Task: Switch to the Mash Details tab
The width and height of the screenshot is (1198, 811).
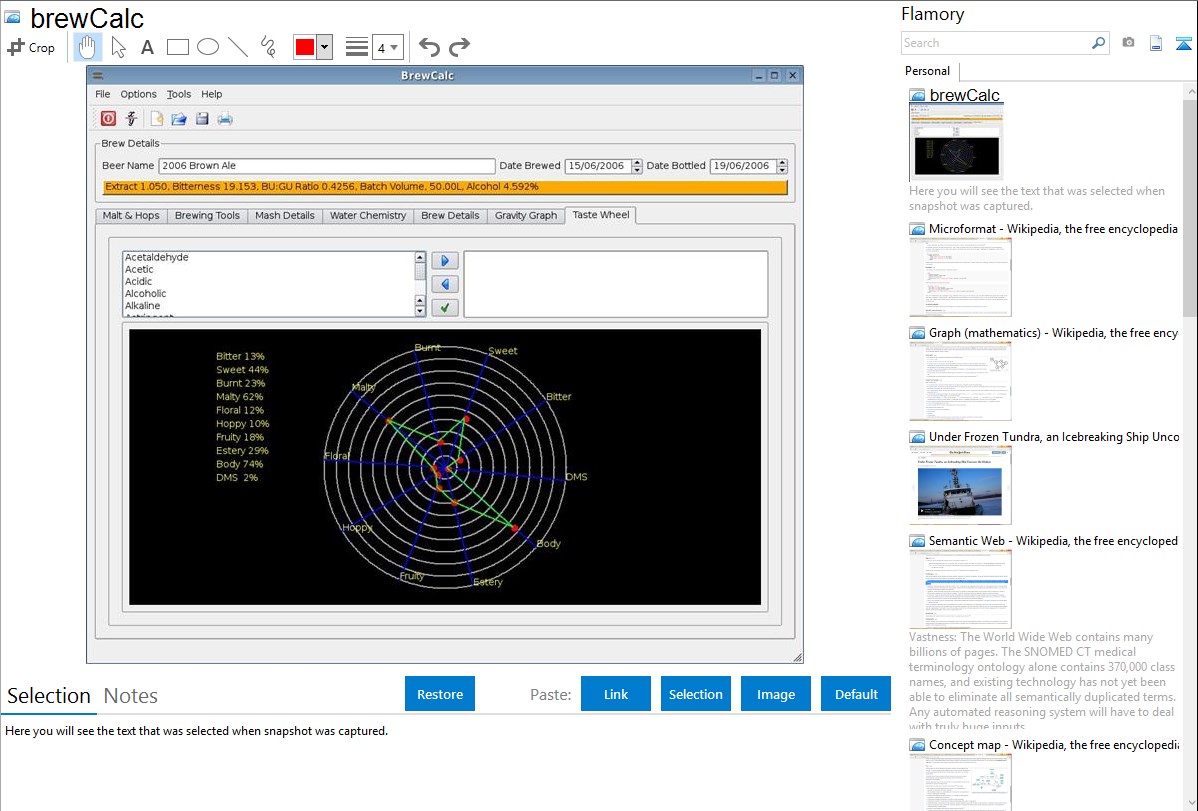Action: coord(285,216)
